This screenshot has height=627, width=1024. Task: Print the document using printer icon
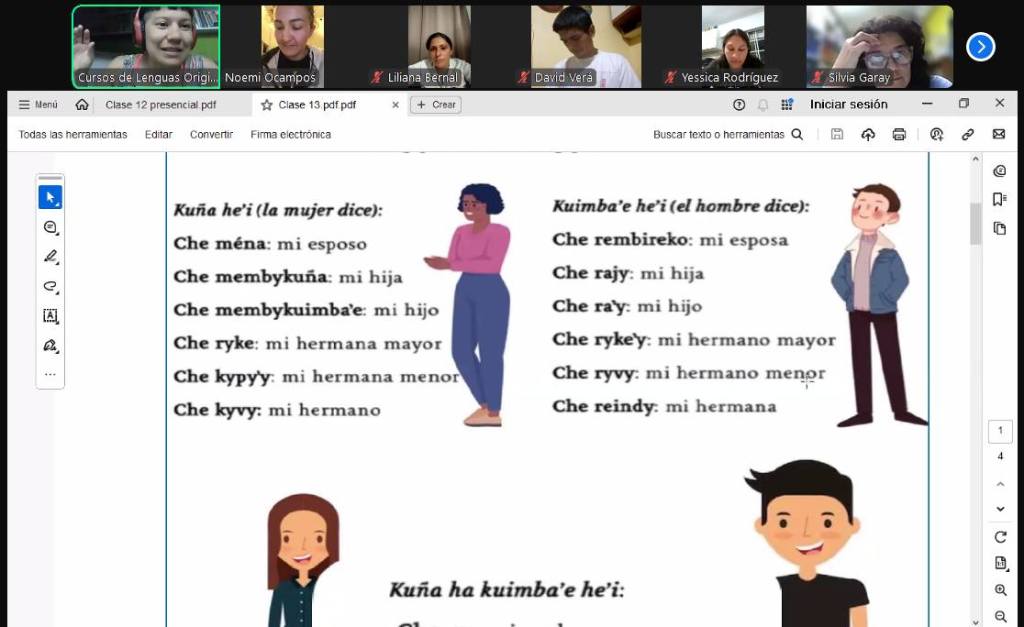pyautogui.click(x=899, y=134)
